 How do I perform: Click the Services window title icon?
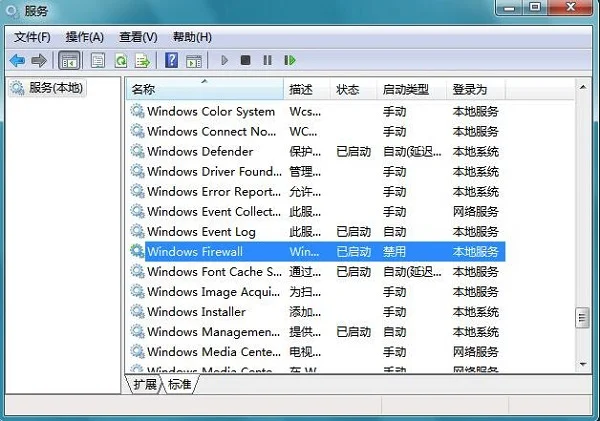pyautogui.click(x=12, y=11)
